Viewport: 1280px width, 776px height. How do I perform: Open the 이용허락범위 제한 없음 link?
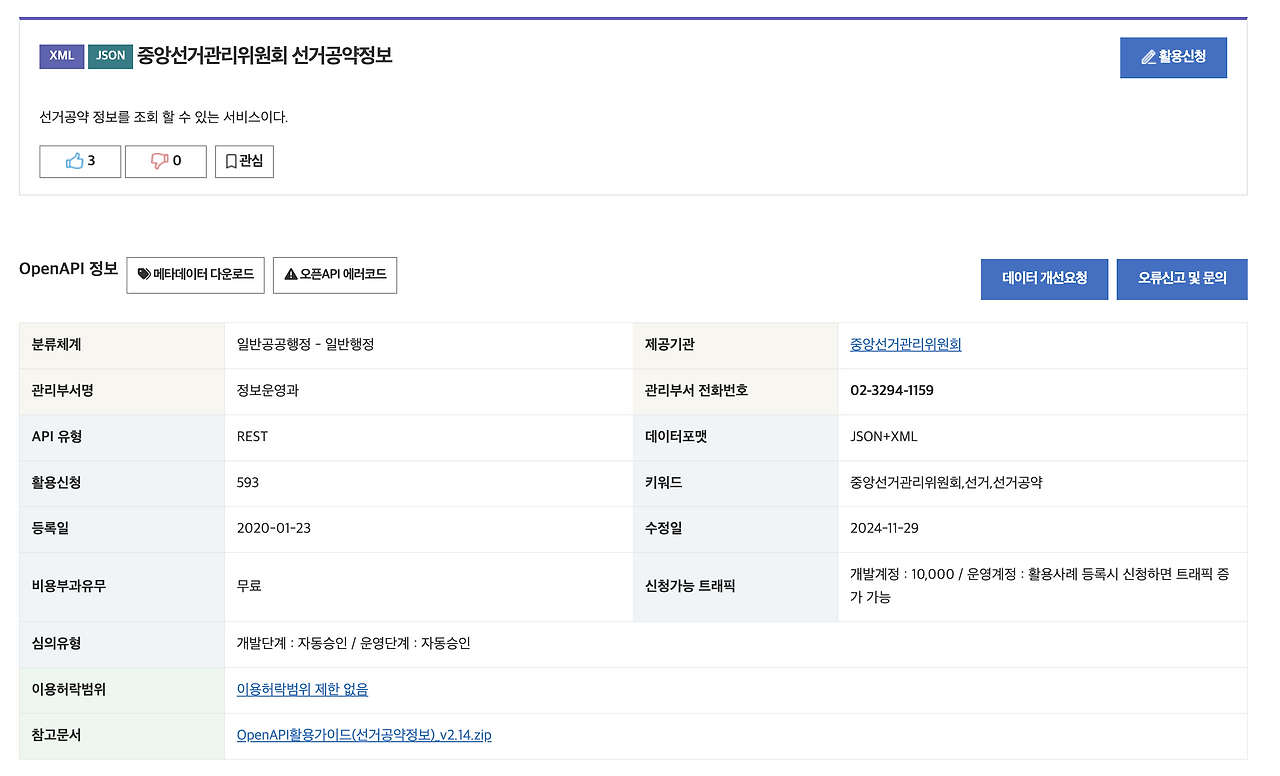pyautogui.click(x=302, y=689)
